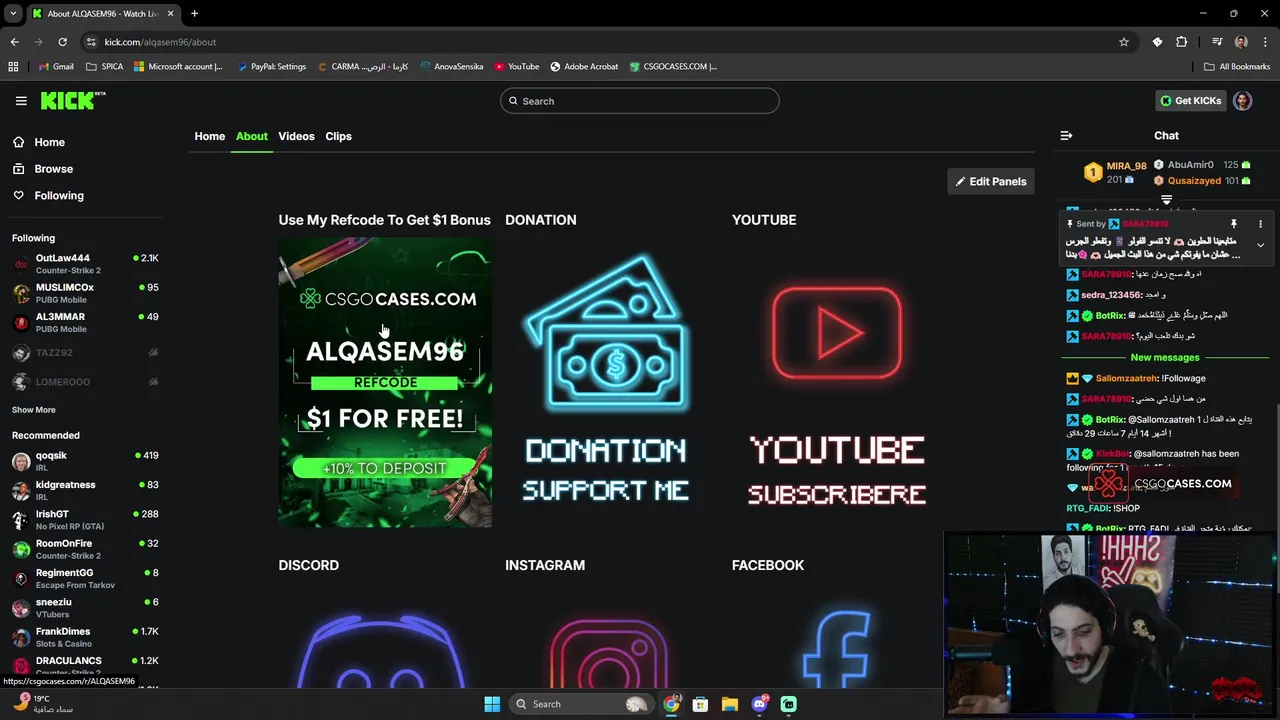Close the About ALQASEM96 tab
The width and height of the screenshot is (1280, 720).
(171, 14)
